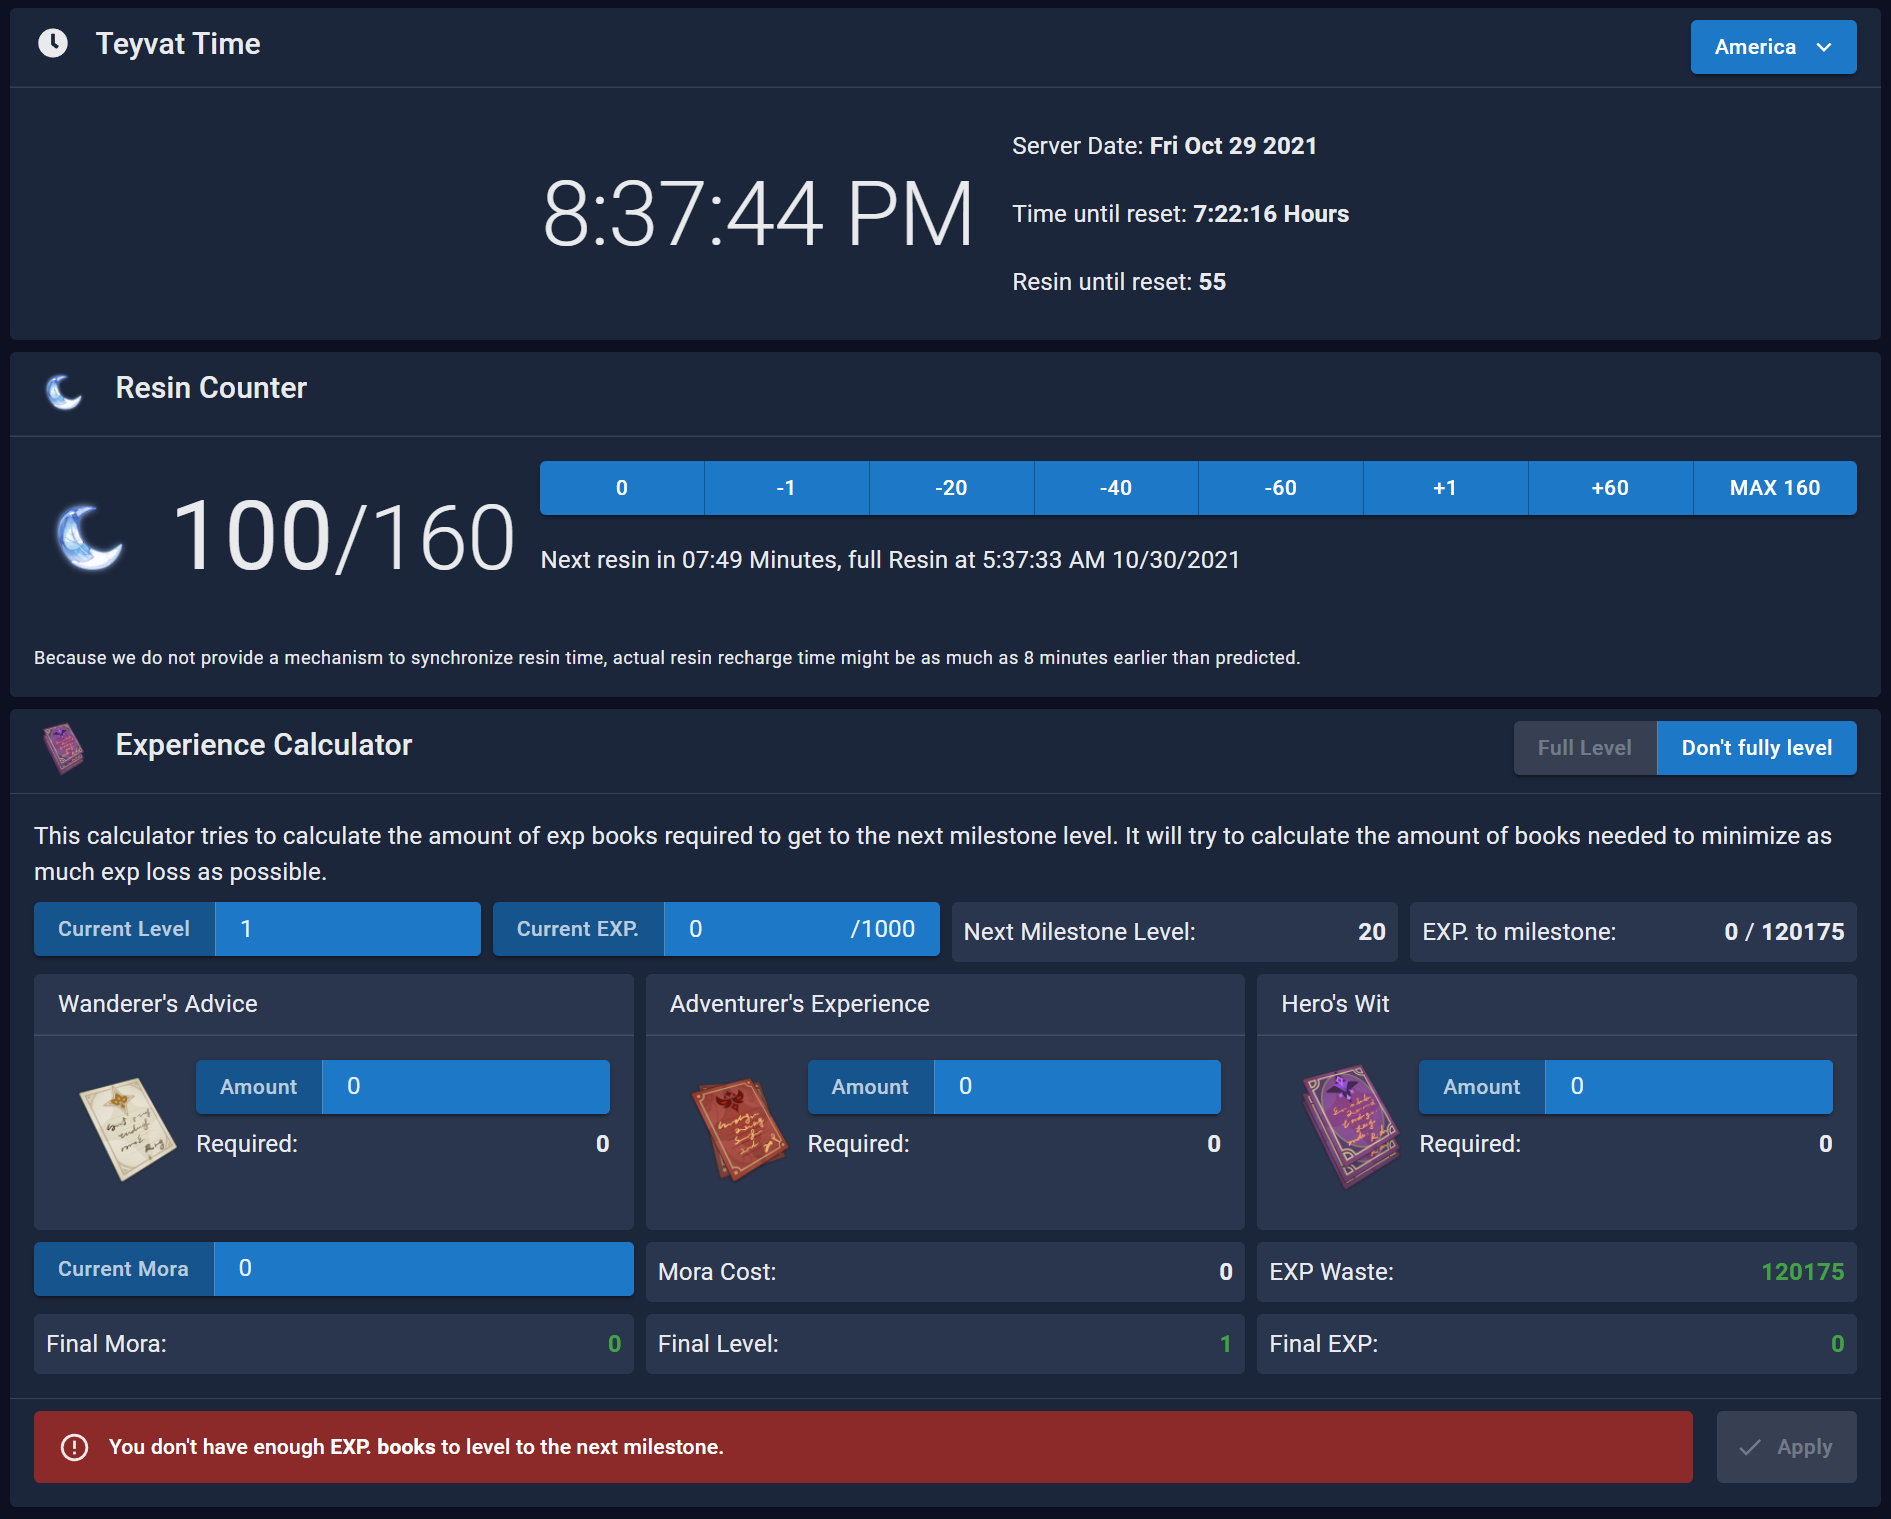Viewport: 1891px width, 1519px height.
Task: Click the large resin moon icon
Action: pyautogui.click(x=89, y=536)
